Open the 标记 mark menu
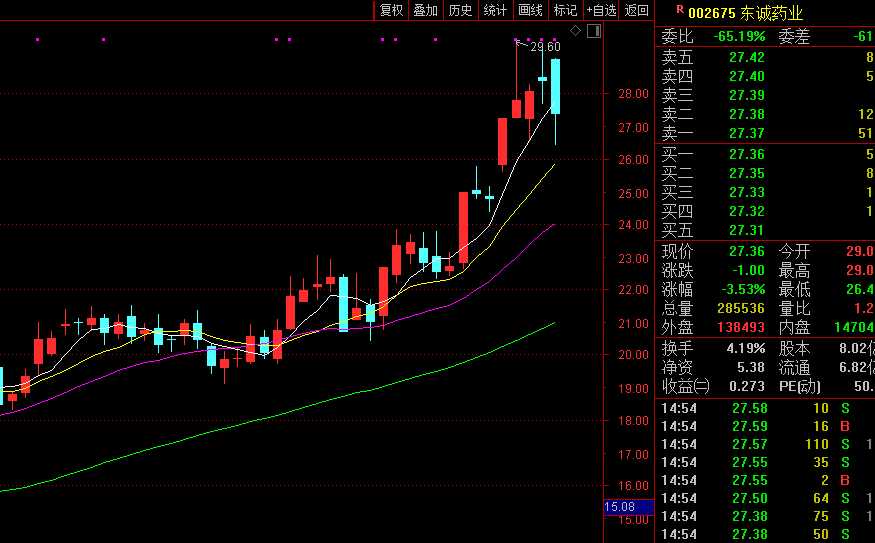Viewport: 875px width, 543px height. 565,10
